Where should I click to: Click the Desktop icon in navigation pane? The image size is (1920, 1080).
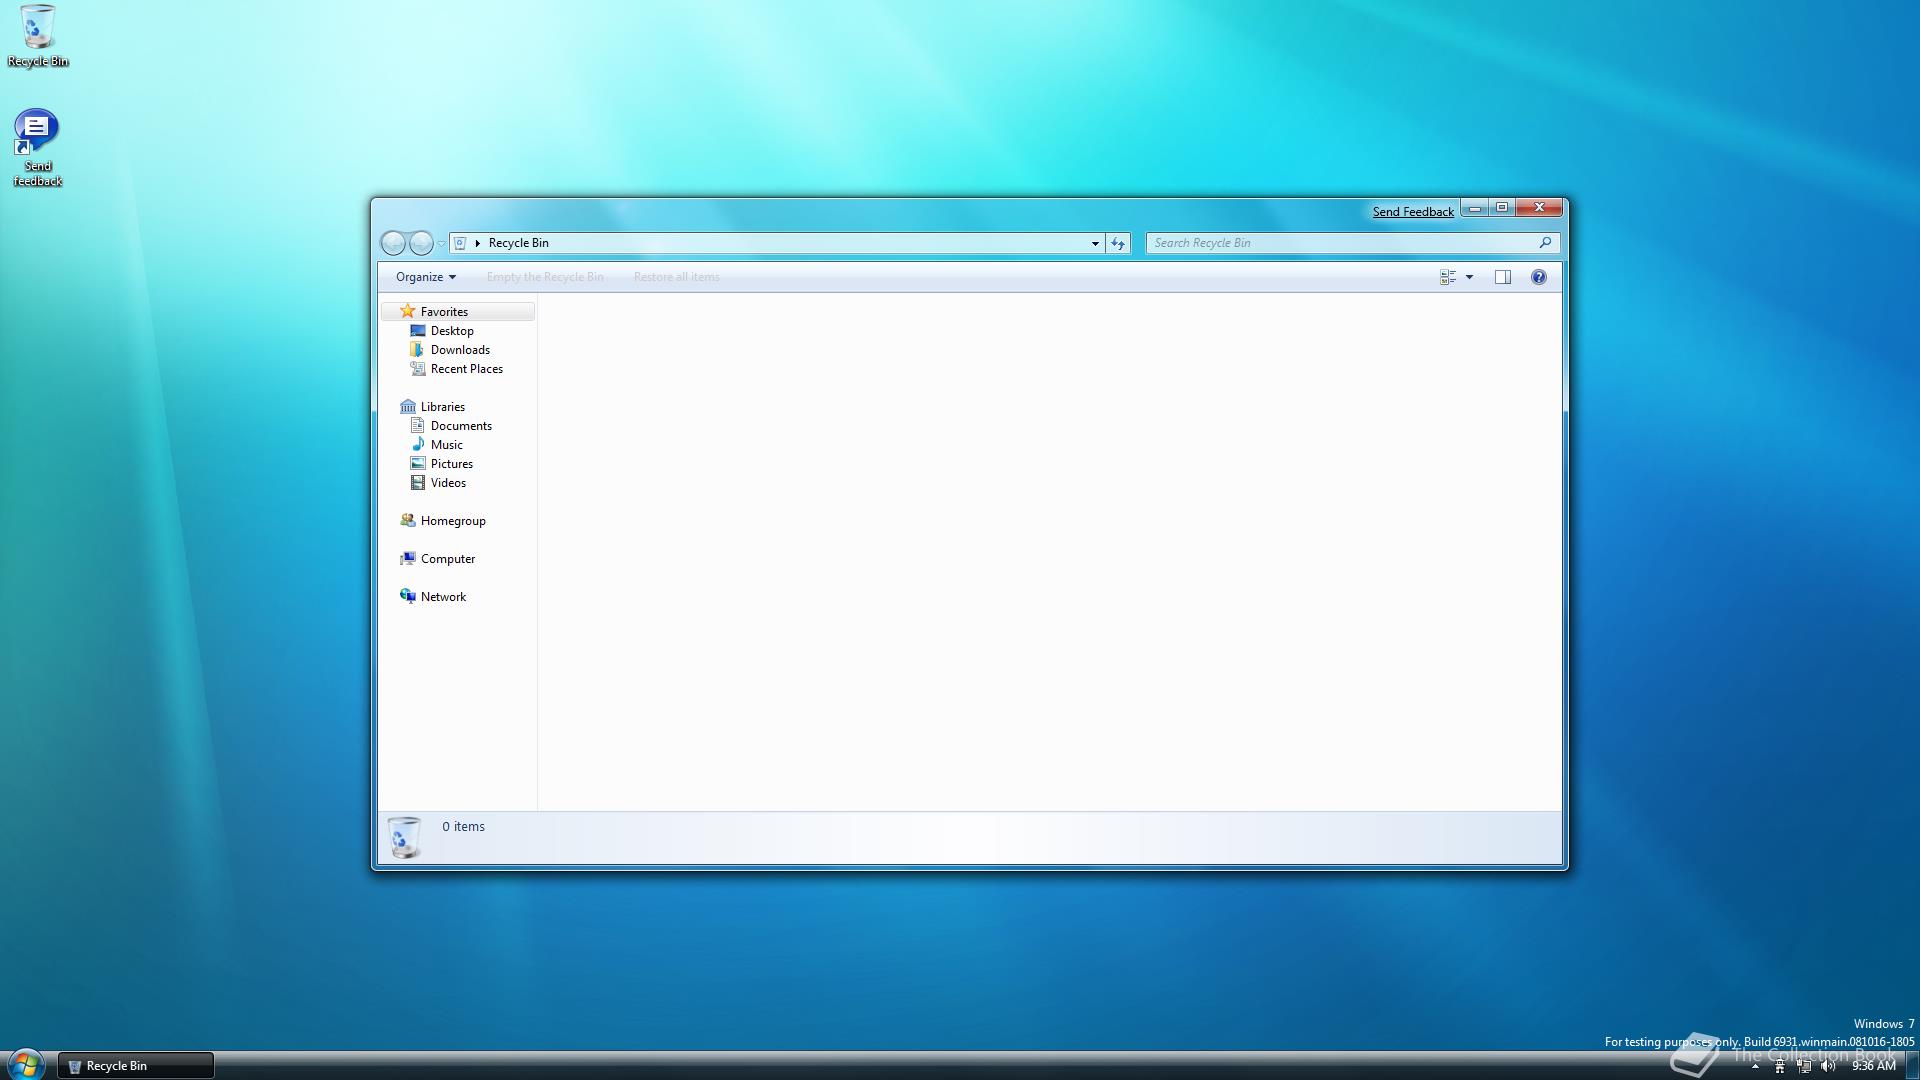418,330
